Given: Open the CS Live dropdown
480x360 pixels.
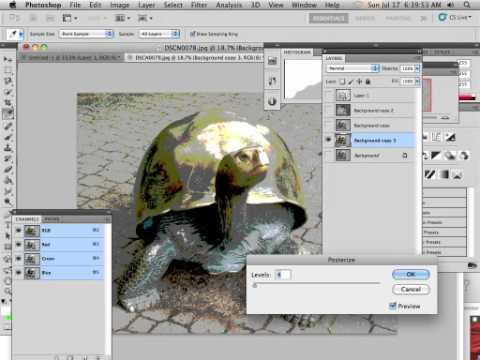Looking at the screenshot, I should pos(455,17).
